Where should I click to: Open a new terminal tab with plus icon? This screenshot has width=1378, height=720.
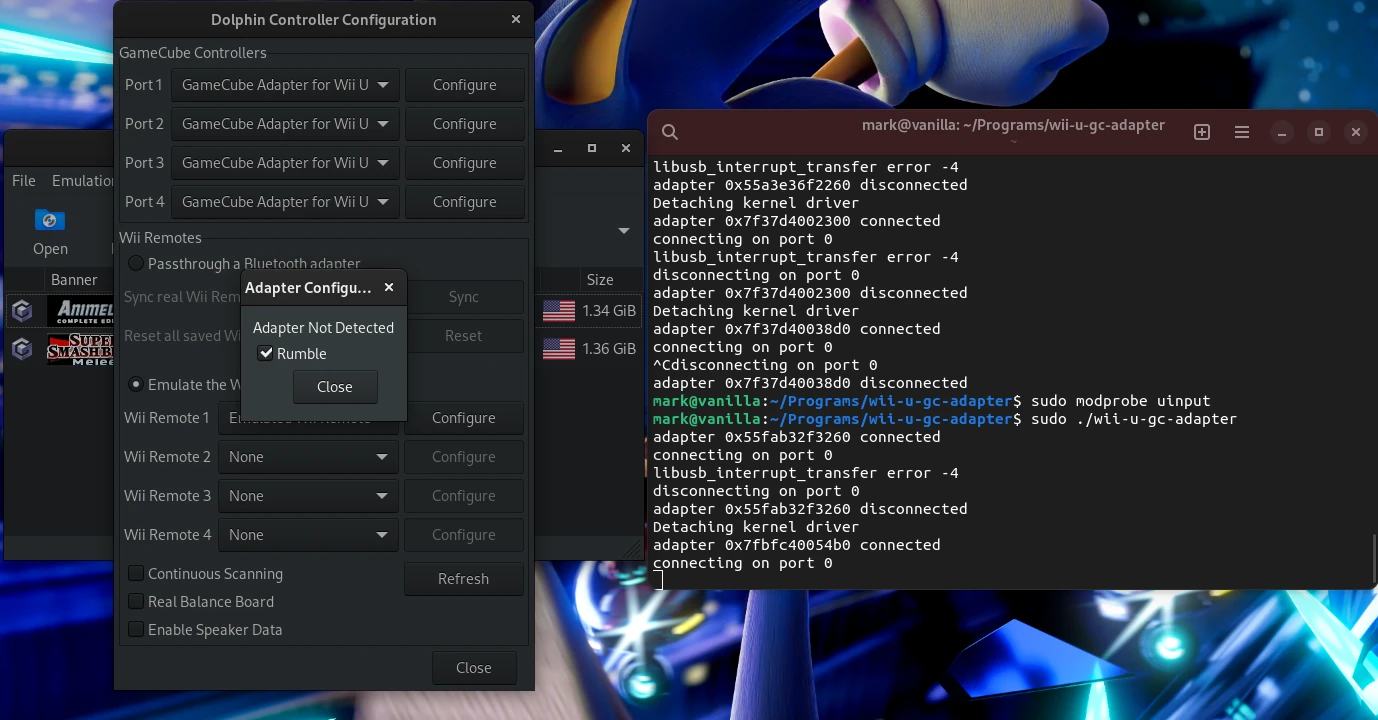[x=1202, y=132]
